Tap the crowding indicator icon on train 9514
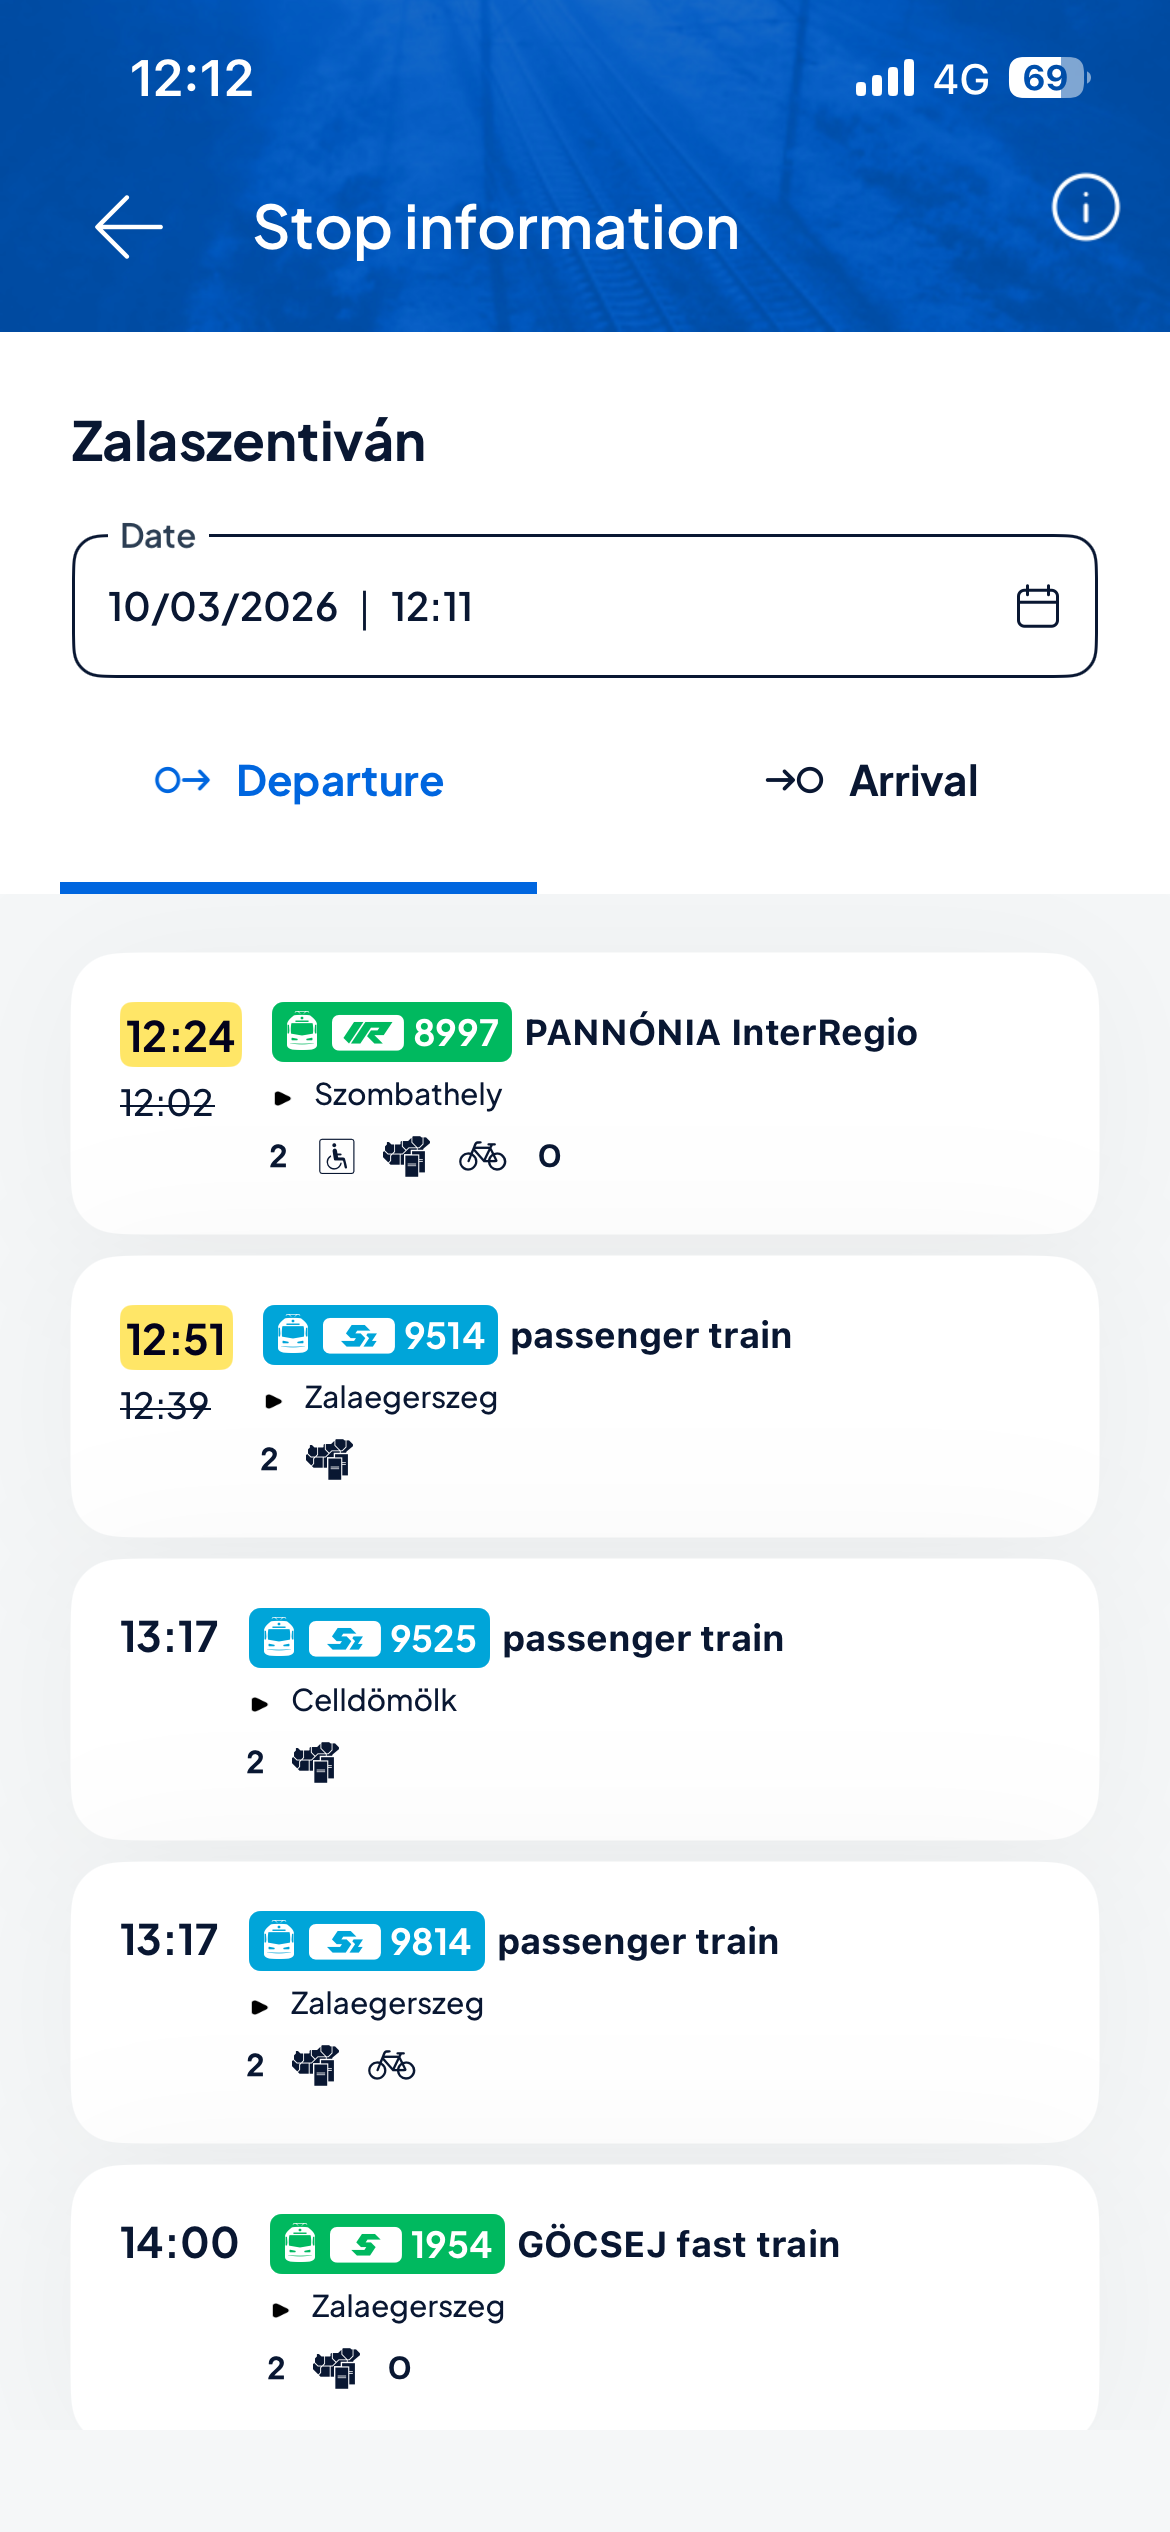 pos(328,1461)
